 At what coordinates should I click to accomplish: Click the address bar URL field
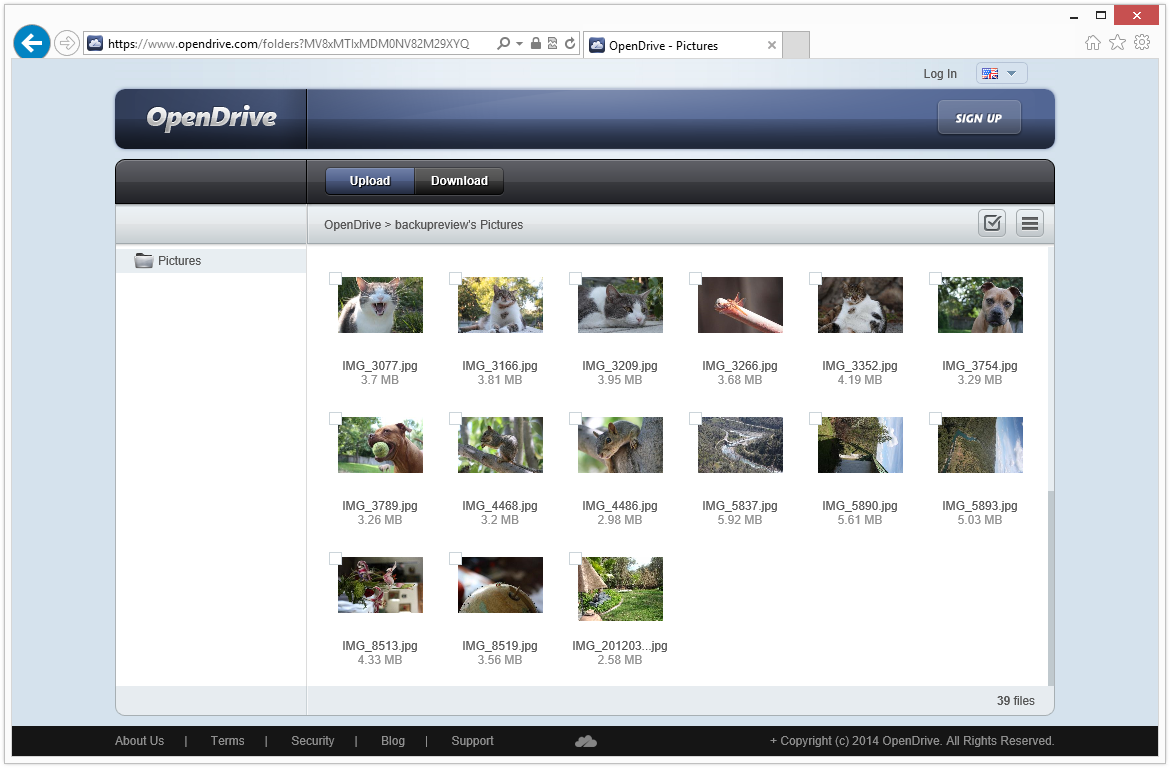click(288, 43)
